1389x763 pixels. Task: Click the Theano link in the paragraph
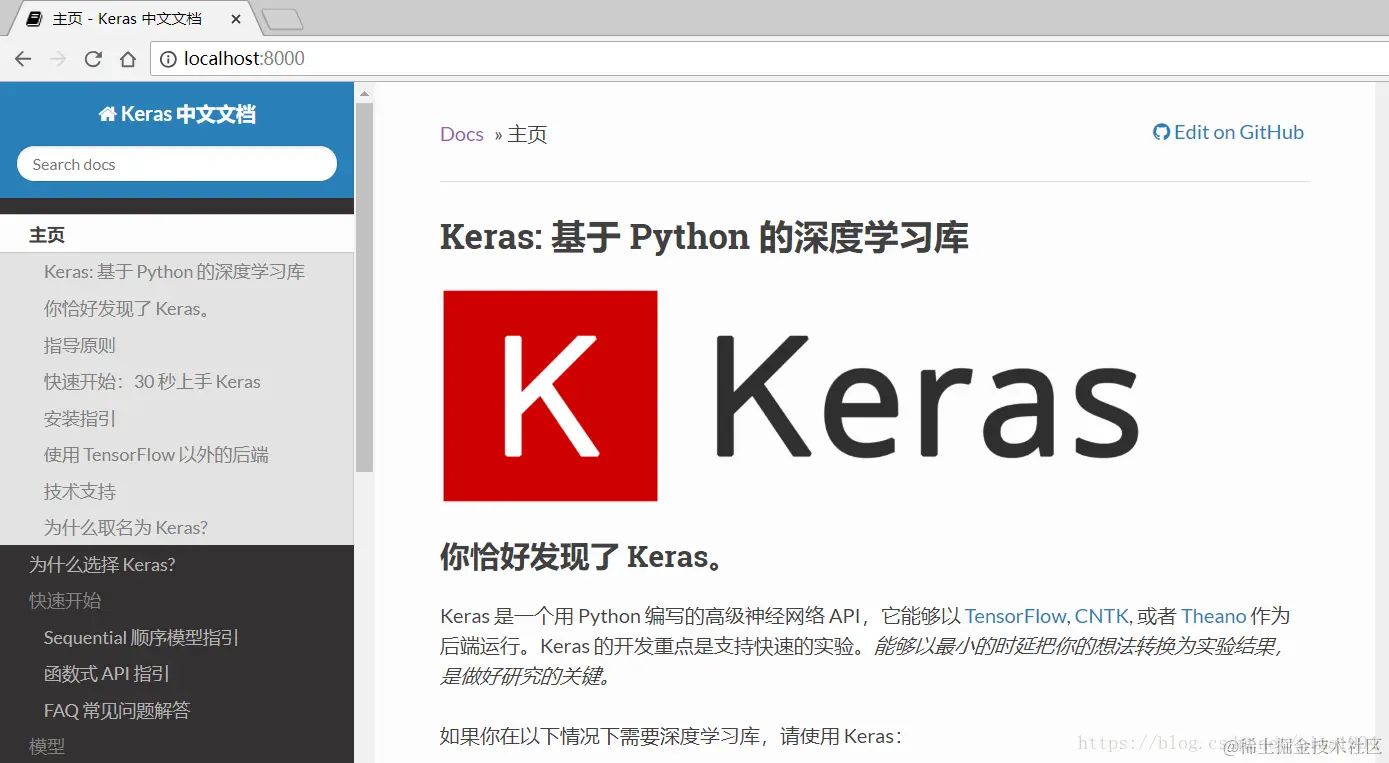point(1214,616)
